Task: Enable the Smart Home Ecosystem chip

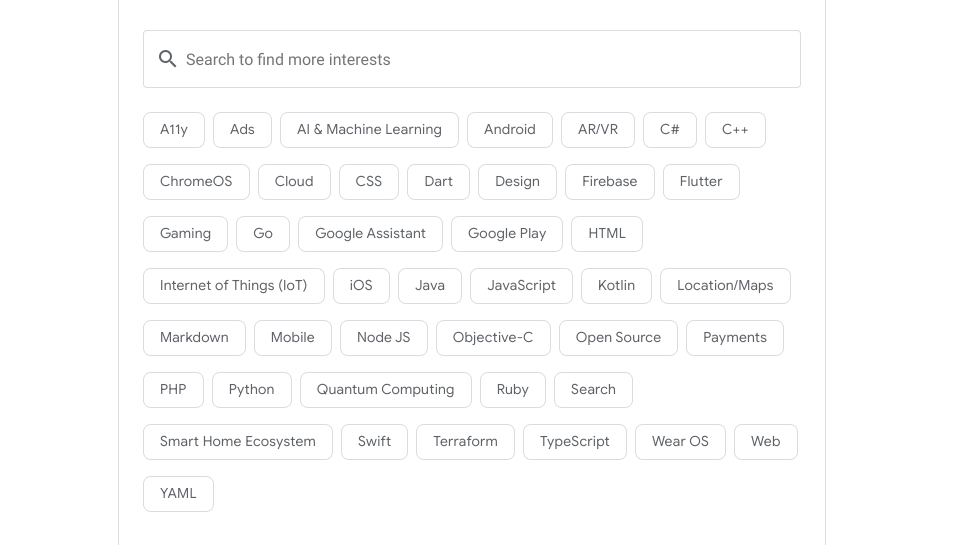Action: [x=238, y=442]
